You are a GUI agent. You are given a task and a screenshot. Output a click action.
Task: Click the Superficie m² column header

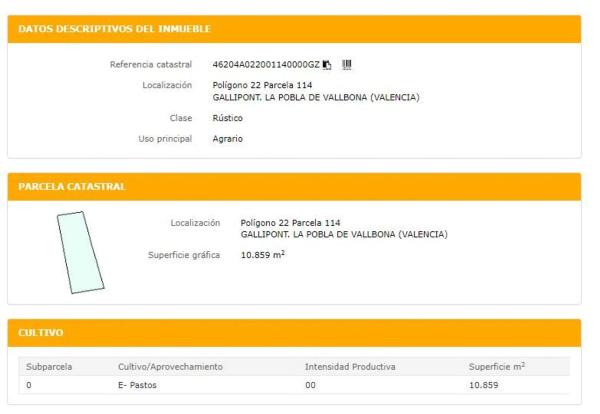click(x=496, y=367)
